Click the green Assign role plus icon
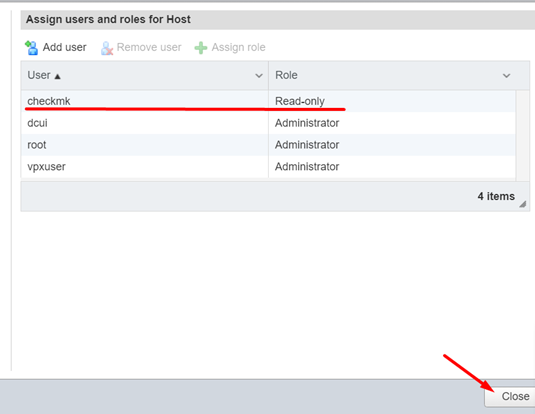 (x=201, y=48)
